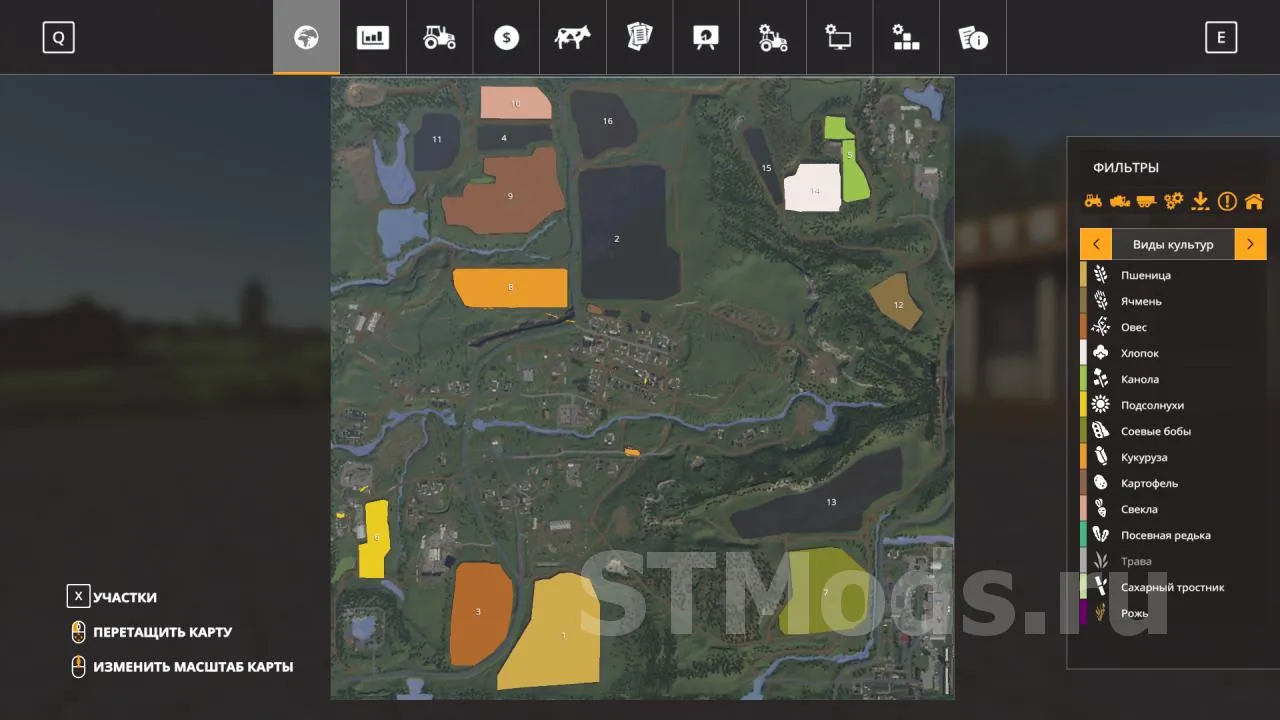Toggle the house buildings filter icon

(1254, 201)
